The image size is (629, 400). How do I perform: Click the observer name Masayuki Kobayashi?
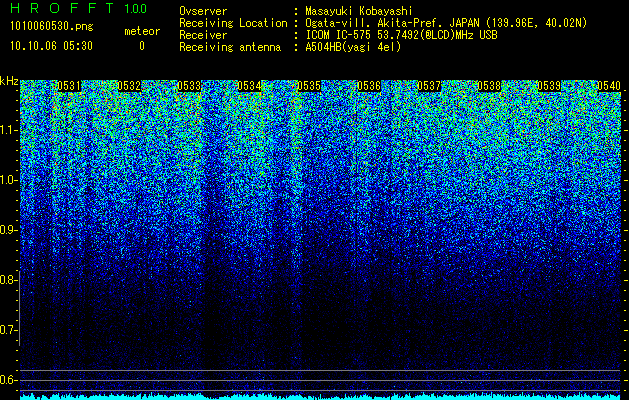pyautogui.click(x=359, y=12)
